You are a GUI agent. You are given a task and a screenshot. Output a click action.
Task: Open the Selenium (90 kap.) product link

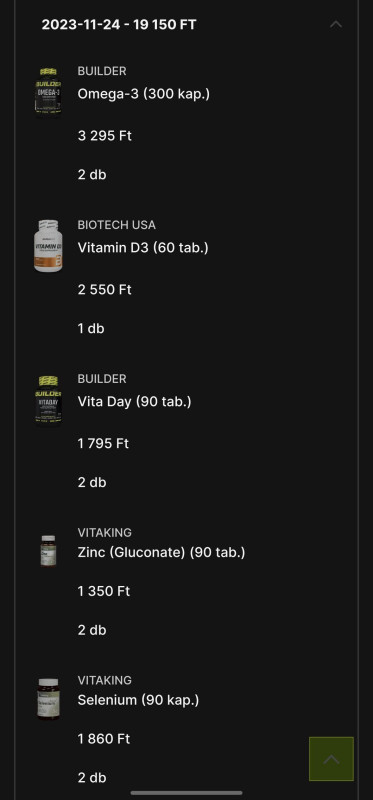point(138,700)
